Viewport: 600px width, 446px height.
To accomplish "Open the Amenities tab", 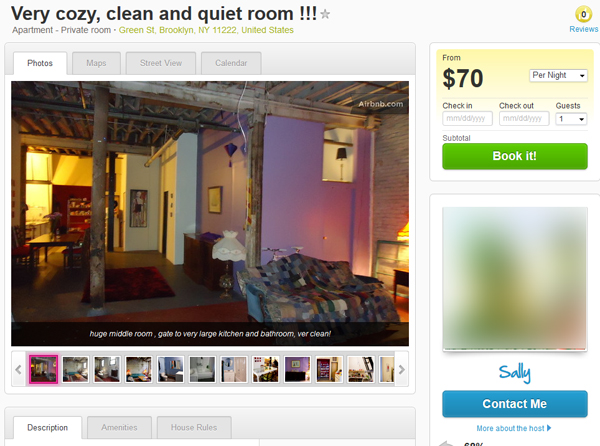I will pyautogui.click(x=119, y=427).
